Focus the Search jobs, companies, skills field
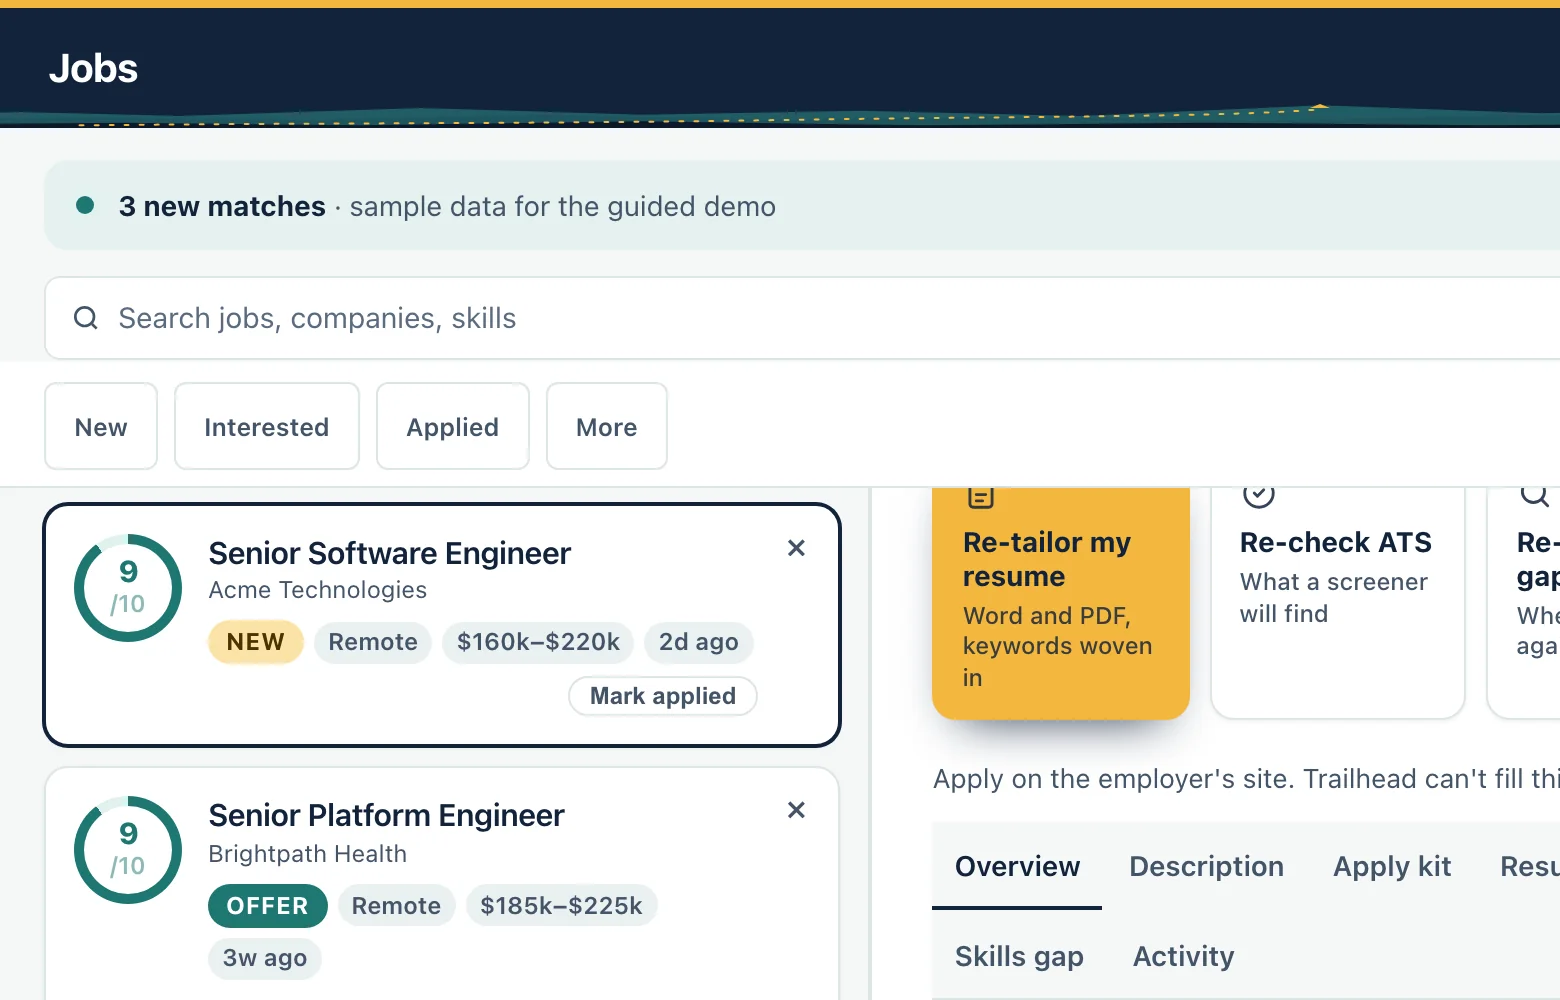The image size is (1560, 1000). [802, 318]
